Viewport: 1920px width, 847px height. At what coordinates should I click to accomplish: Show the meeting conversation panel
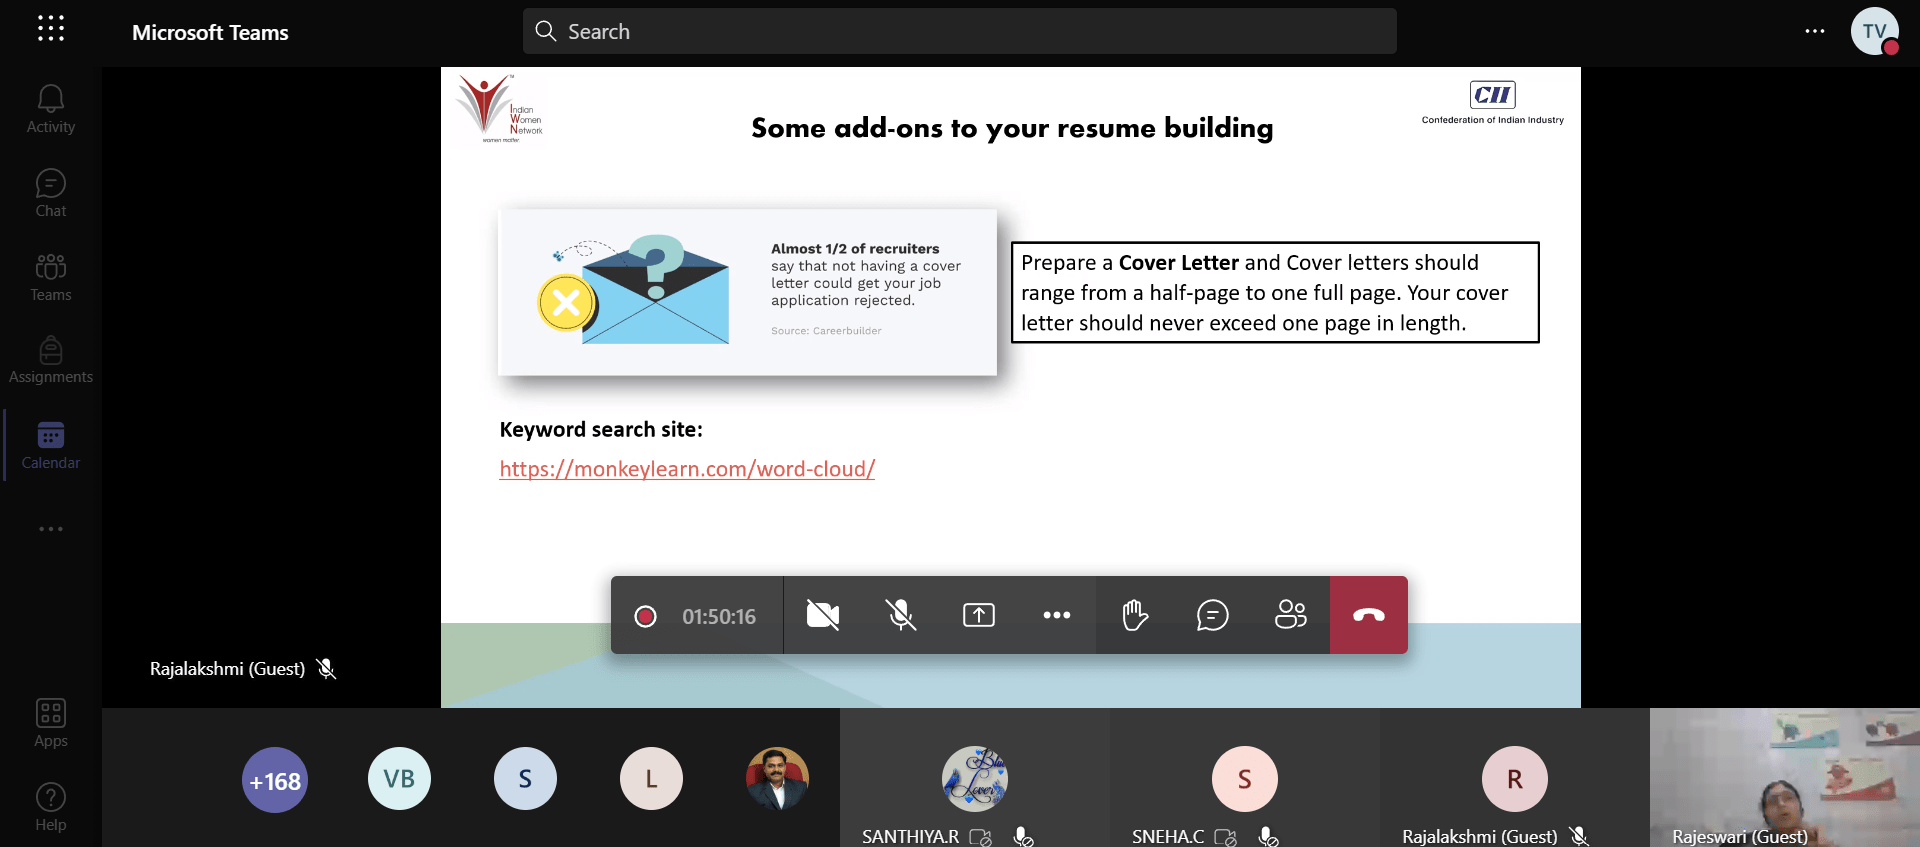1213,615
